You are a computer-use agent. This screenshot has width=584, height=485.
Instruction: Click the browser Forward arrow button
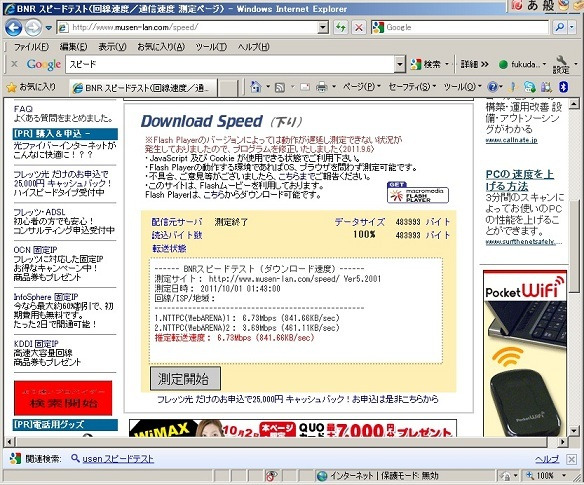[33, 28]
